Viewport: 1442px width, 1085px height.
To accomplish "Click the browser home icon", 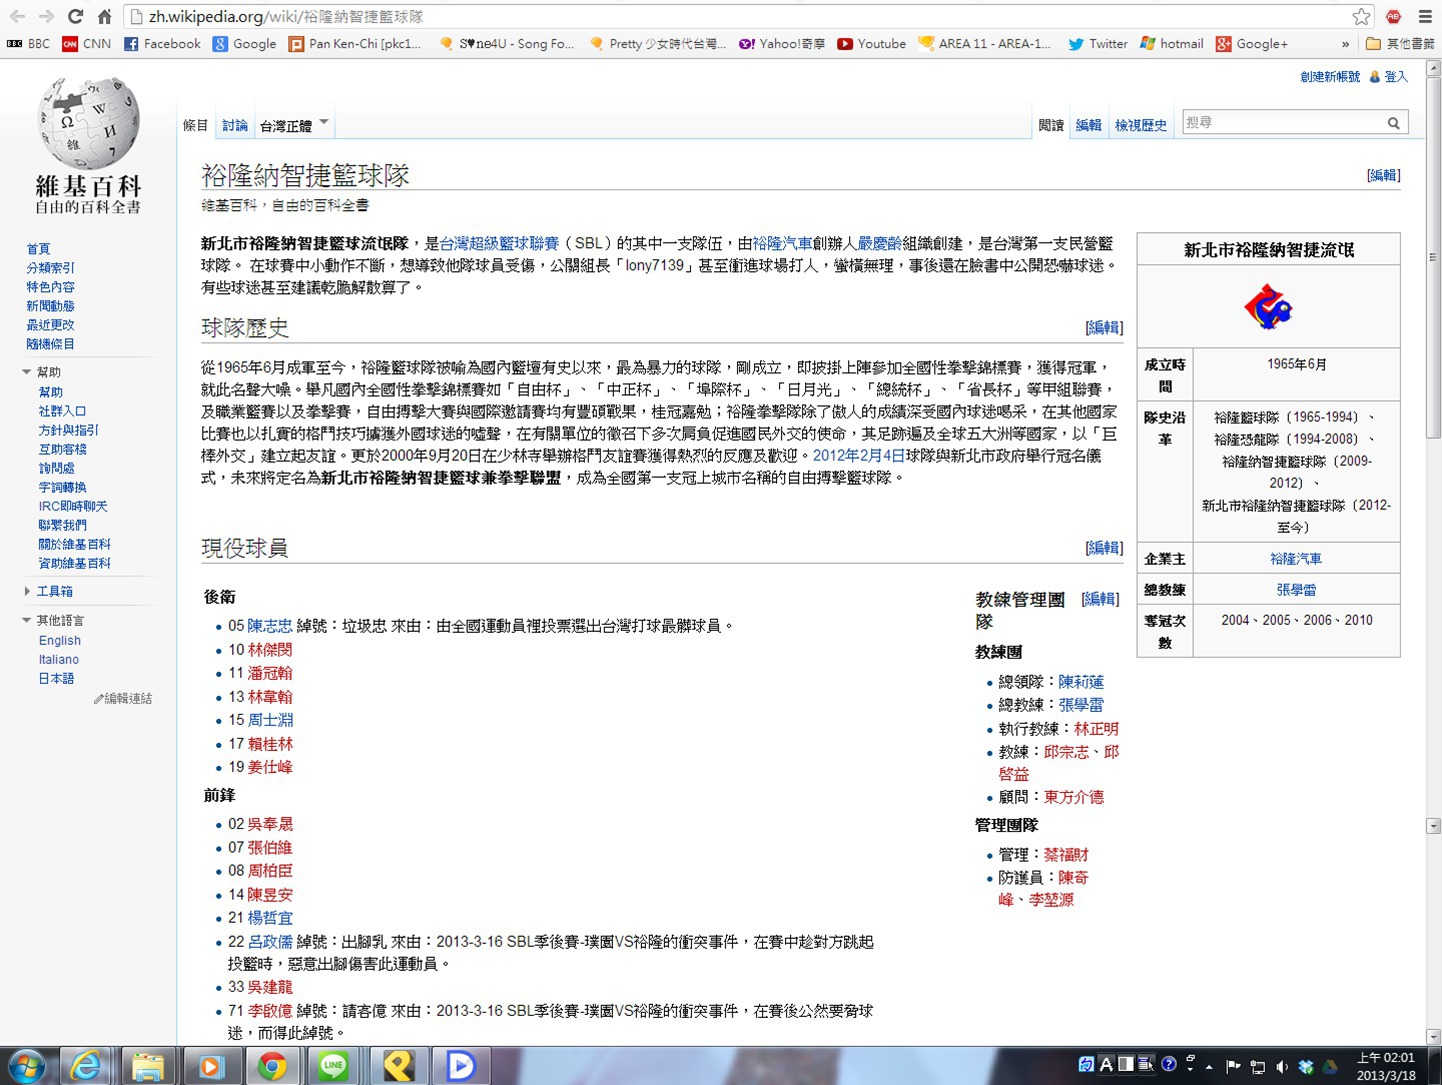I will pyautogui.click(x=104, y=16).
